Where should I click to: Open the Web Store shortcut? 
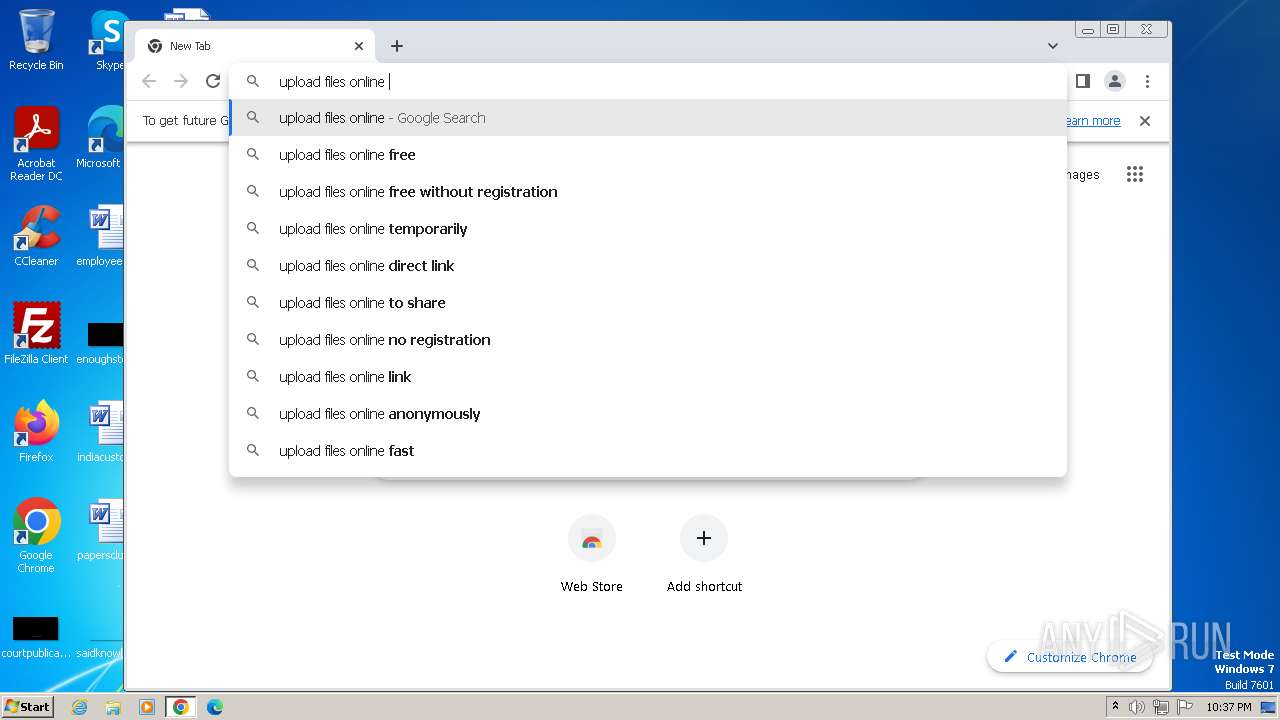pyautogui.click(x=591, y=554)
